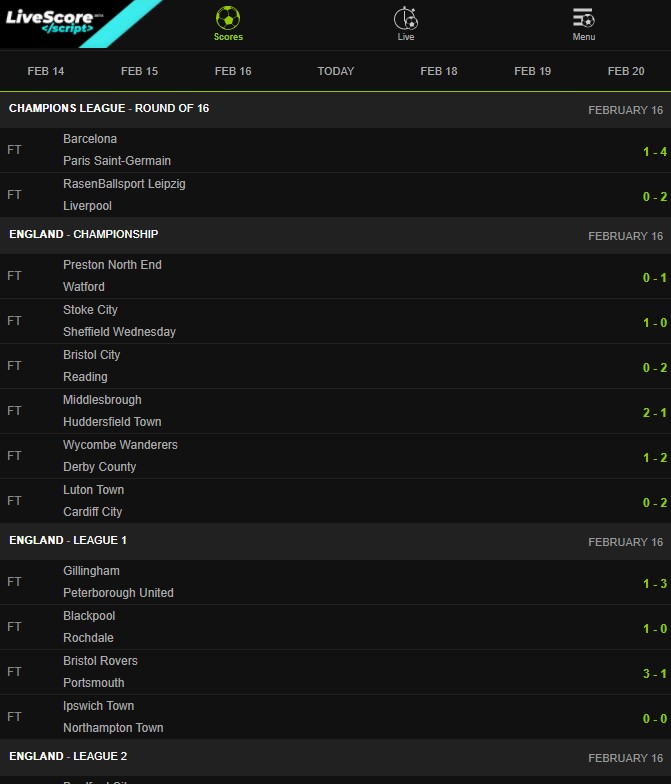671x784 pixels.
Task: Select Portsmouth team name
Action: [94, 683]
